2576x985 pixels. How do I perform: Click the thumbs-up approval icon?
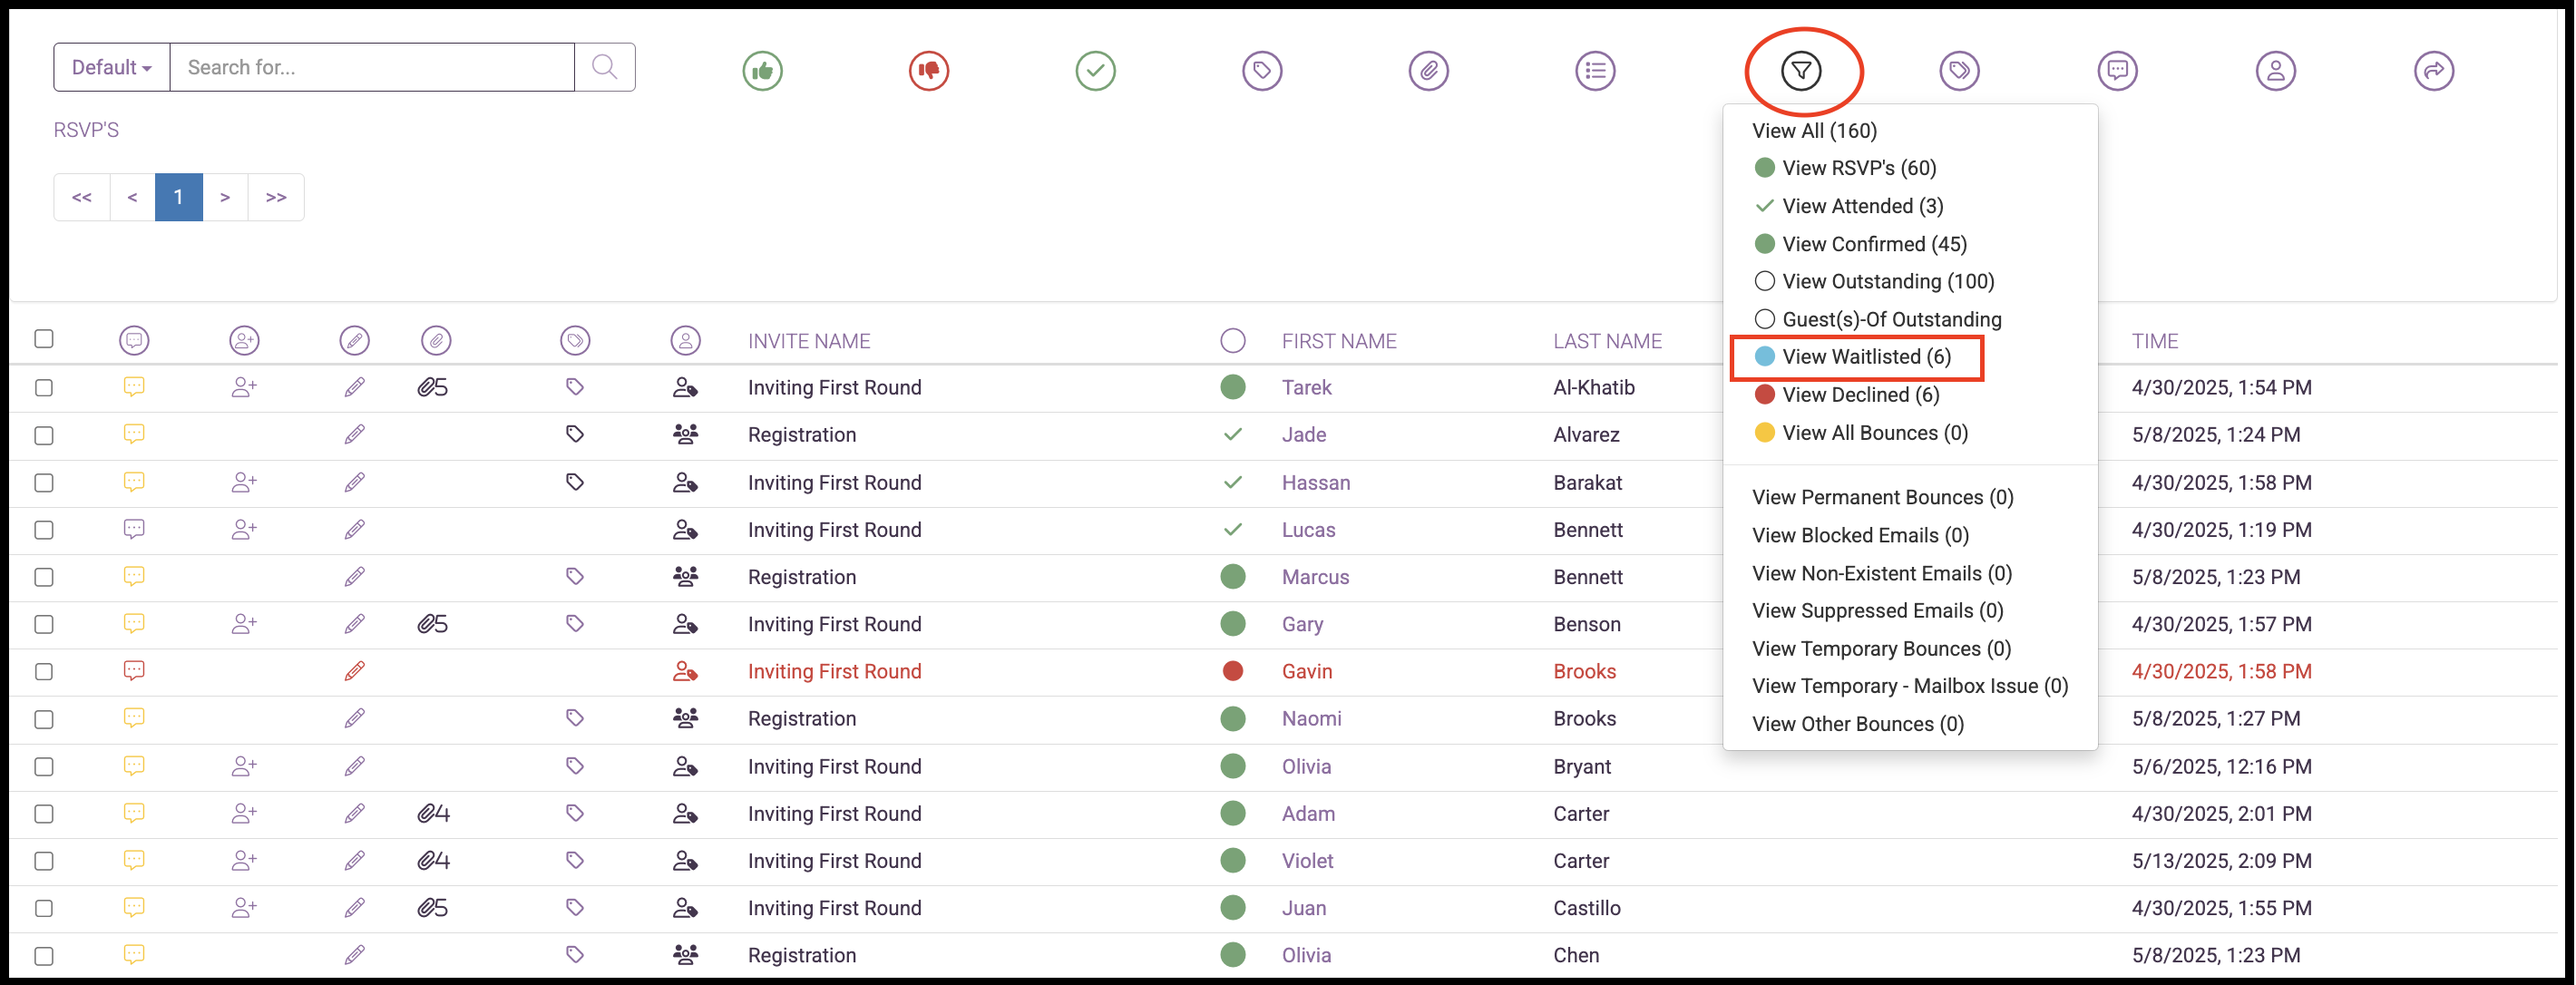762,70
